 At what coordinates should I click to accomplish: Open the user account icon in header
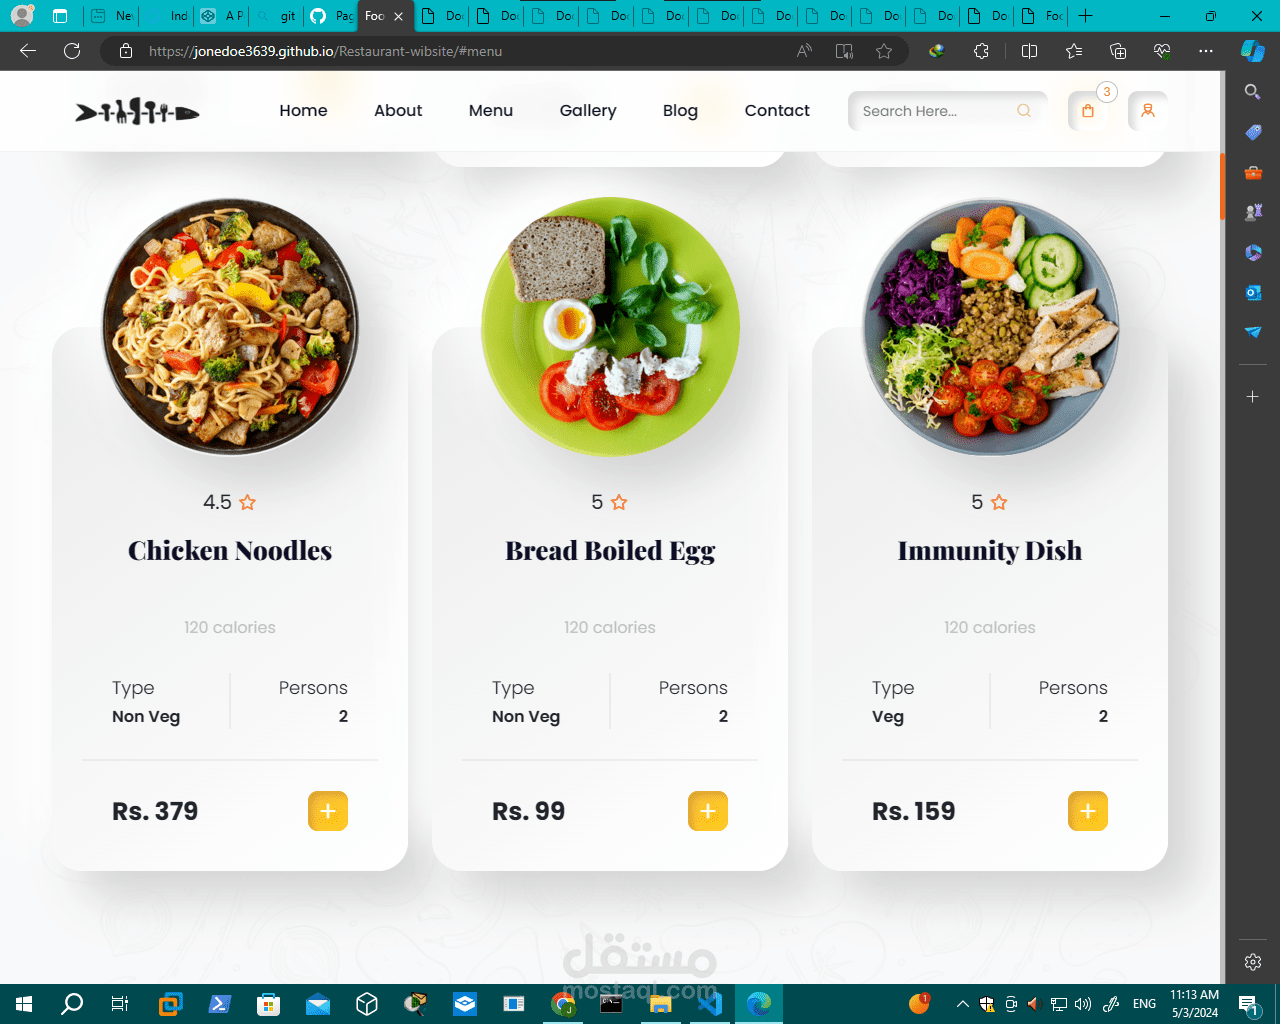coord(1148,111)
